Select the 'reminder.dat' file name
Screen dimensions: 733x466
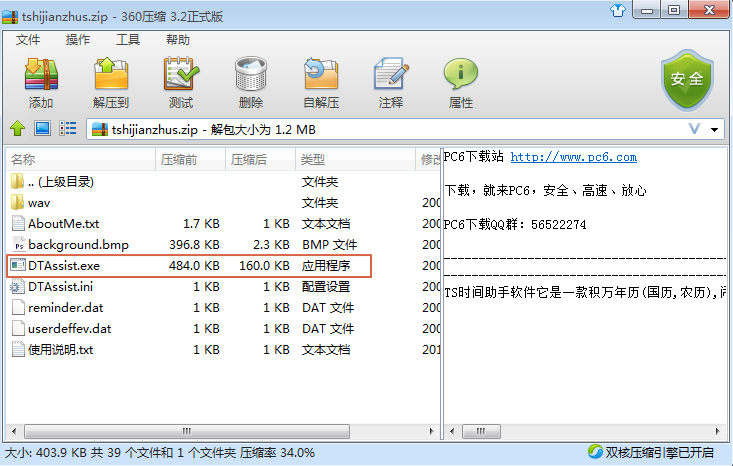[65, 308]
